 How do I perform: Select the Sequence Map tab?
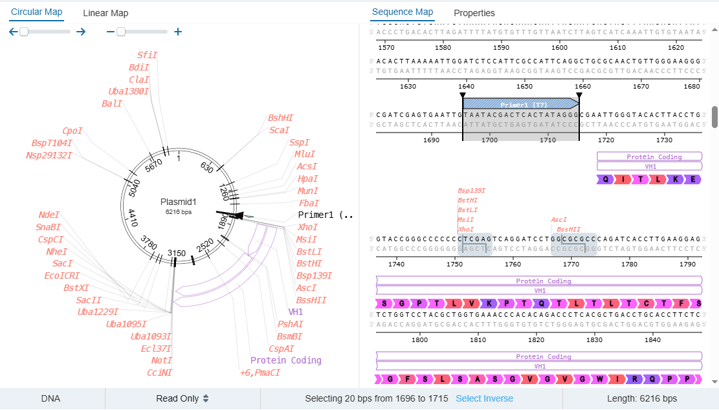(402, 13)
